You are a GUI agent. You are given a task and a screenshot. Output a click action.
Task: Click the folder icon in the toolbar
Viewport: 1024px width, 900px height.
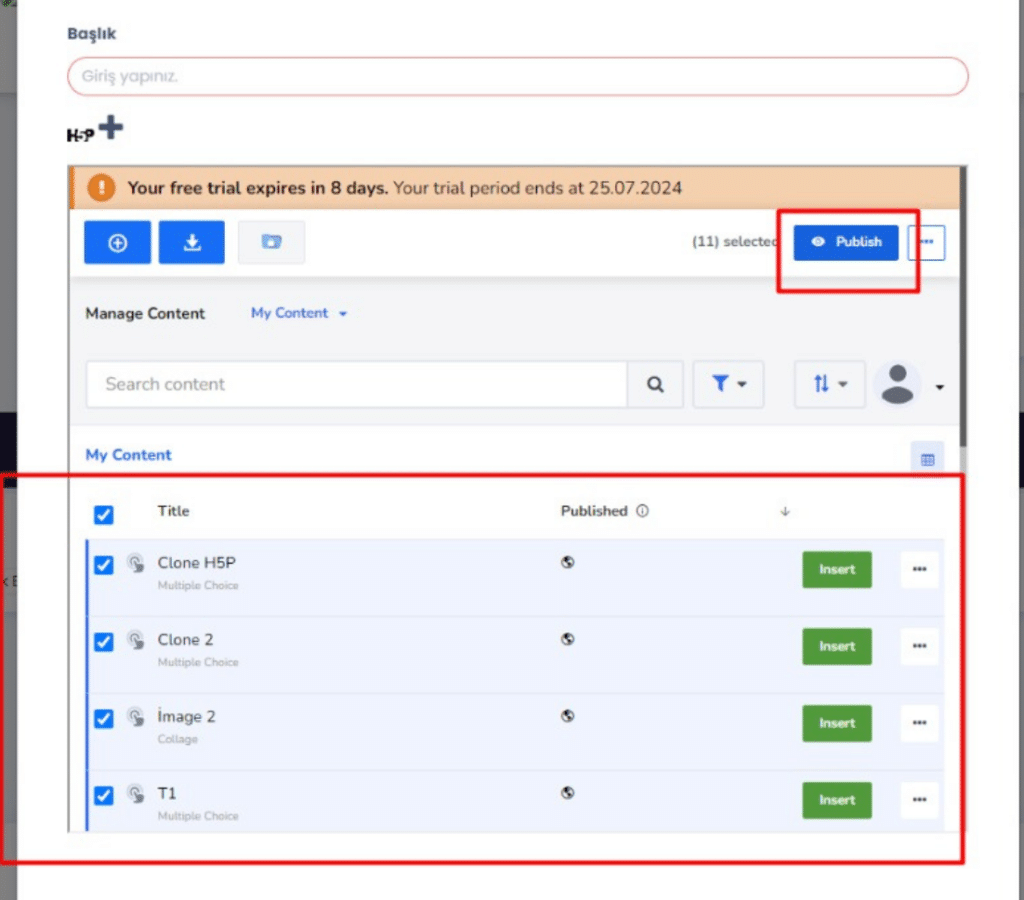[x=271, y=243]
